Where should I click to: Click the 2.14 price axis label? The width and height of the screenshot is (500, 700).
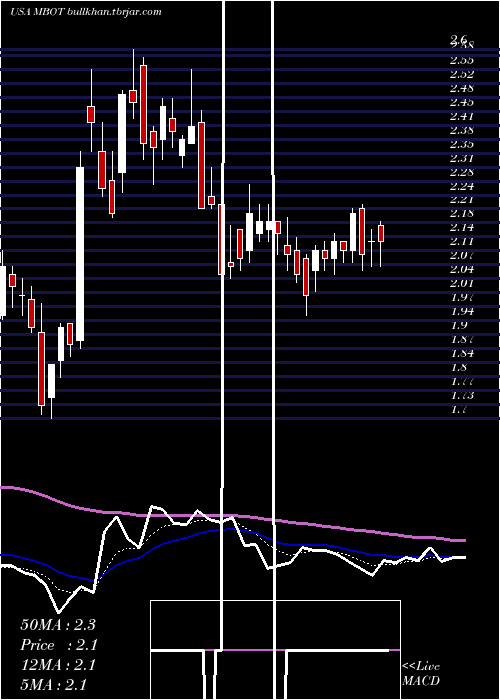point(462,228)
